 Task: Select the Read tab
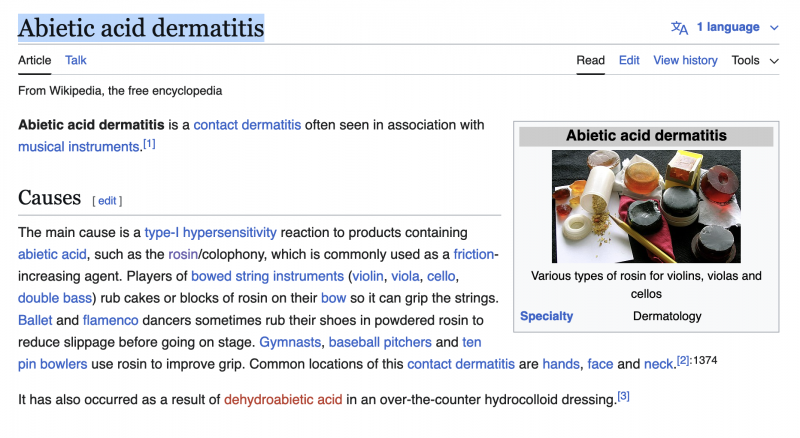pos(590,60)
